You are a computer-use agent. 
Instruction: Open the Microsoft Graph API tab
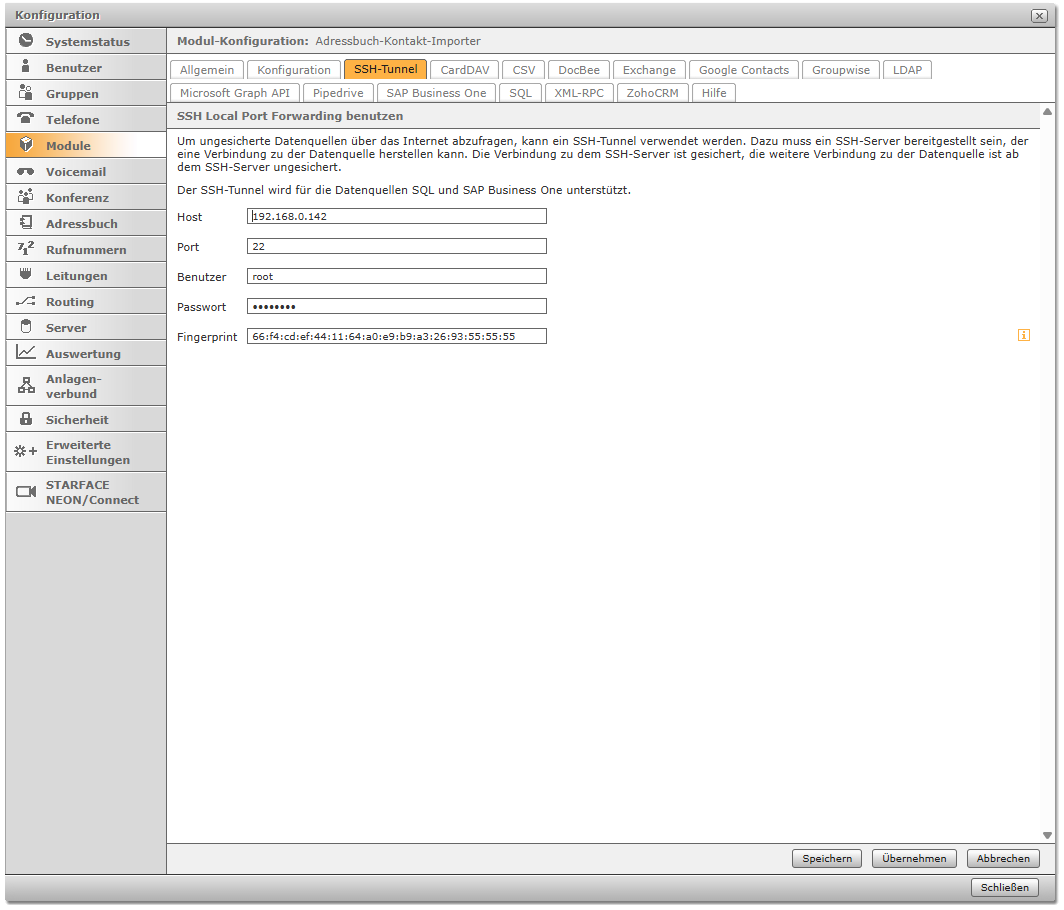pyautogui.click(x=235, y=93)
